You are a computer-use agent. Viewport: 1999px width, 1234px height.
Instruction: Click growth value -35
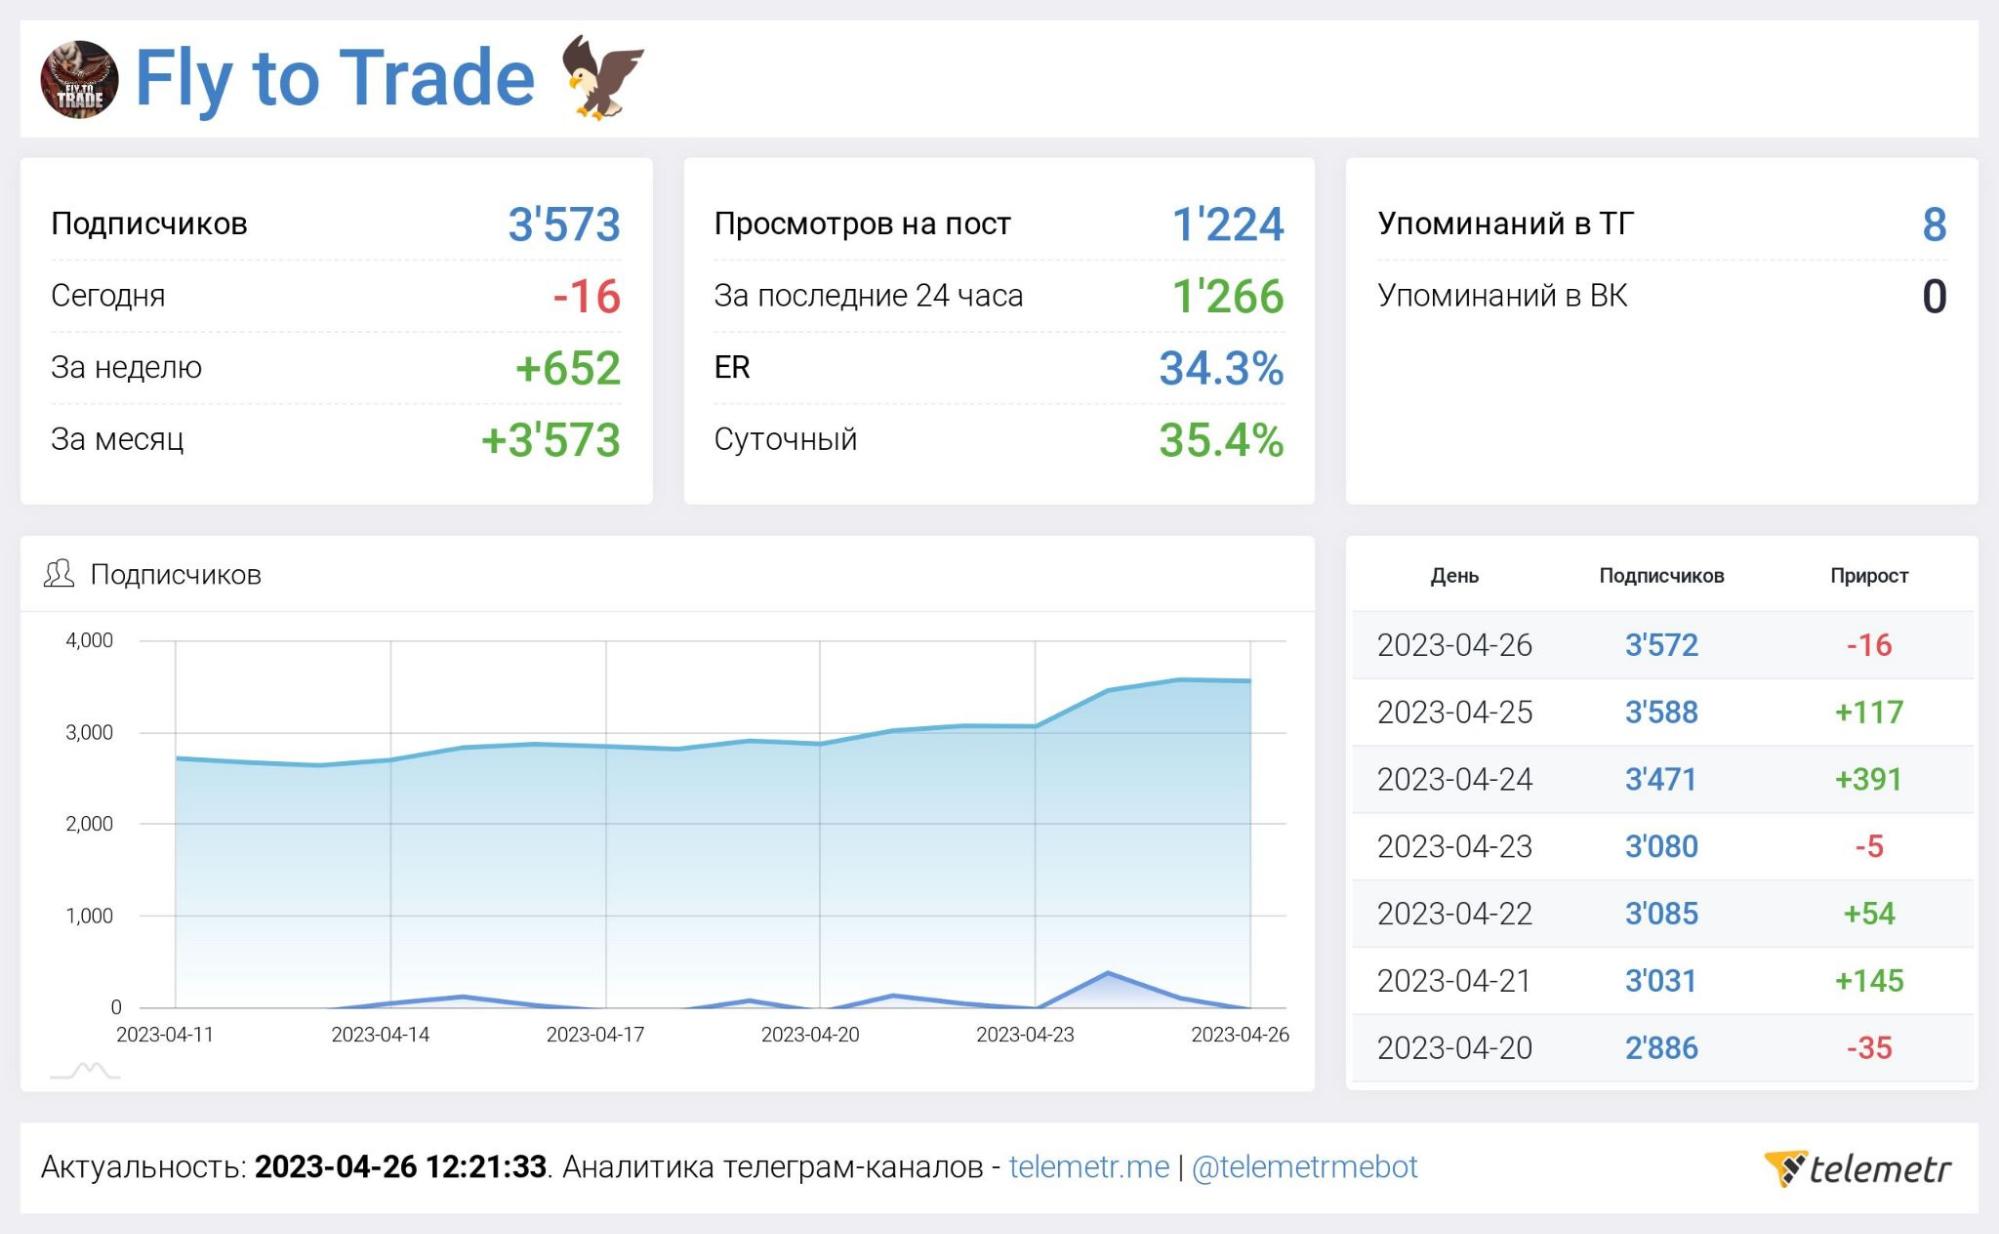click(1869, 1047)
